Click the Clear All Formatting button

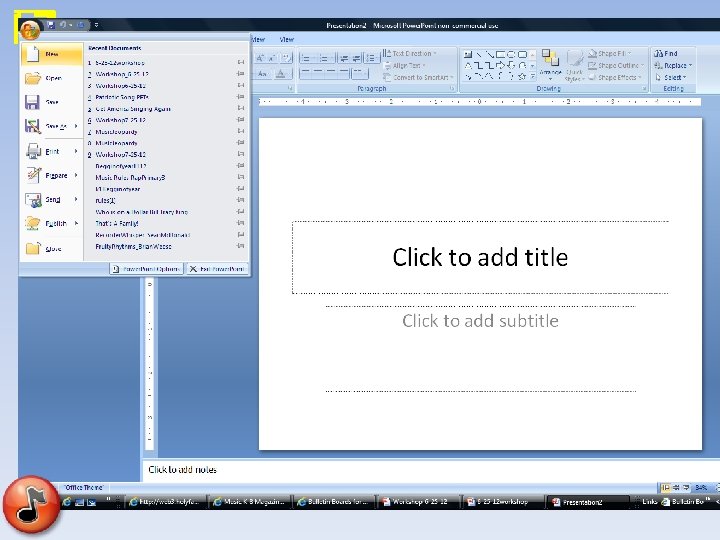[287, 58]
